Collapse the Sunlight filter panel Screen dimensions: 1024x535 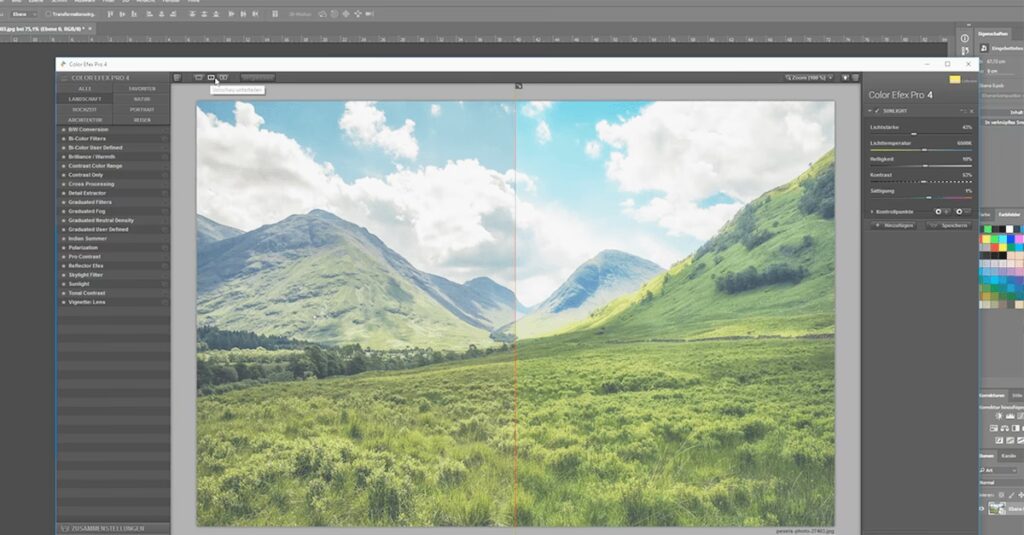tap(868, 111)
